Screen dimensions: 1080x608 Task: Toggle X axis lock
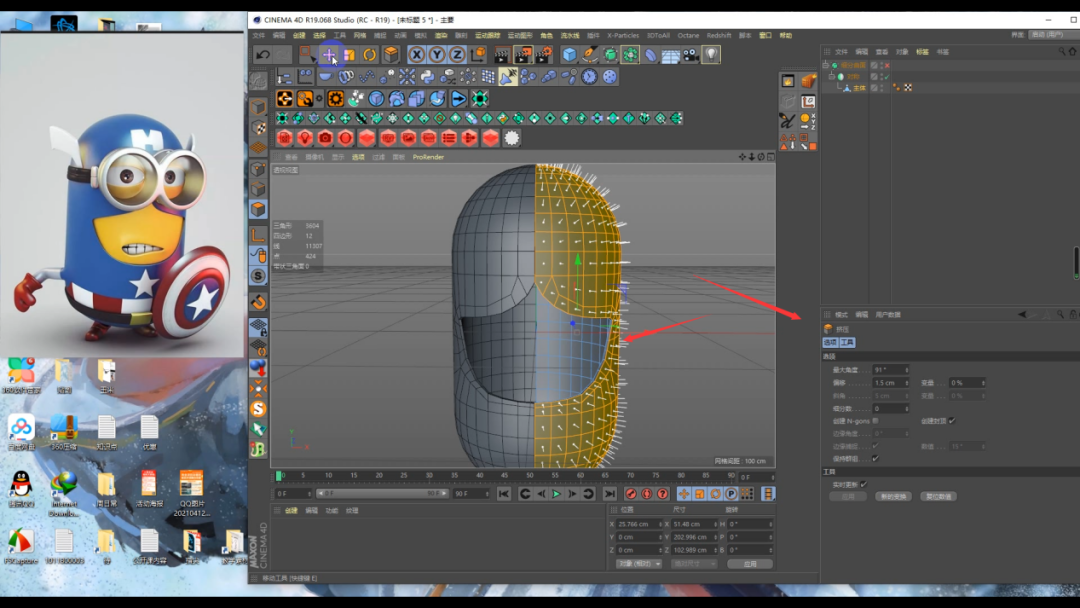pos(416,54)
